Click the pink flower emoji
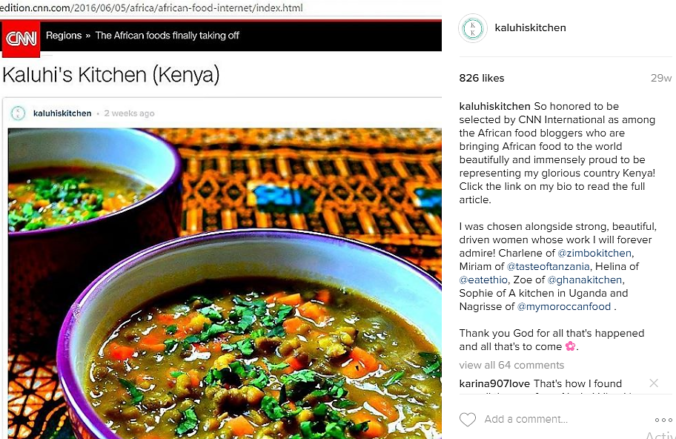The image size is (676, 439). point(570,346)
